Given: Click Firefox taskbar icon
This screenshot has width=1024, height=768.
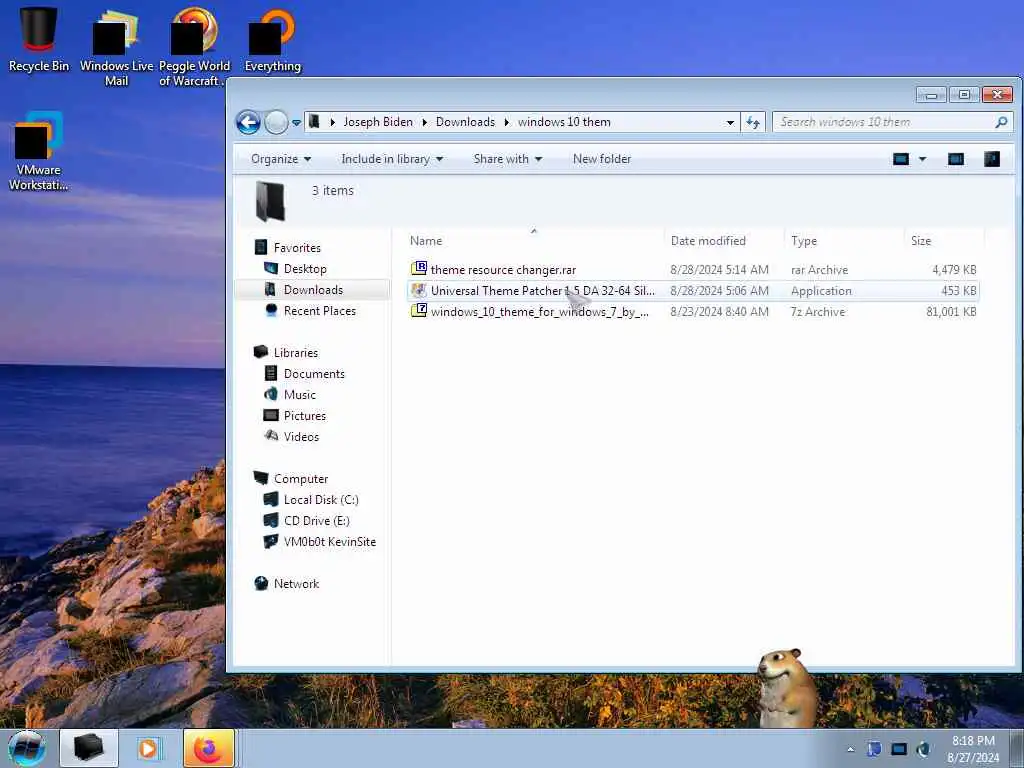Looking at the screenshot, I should [208, 748].
